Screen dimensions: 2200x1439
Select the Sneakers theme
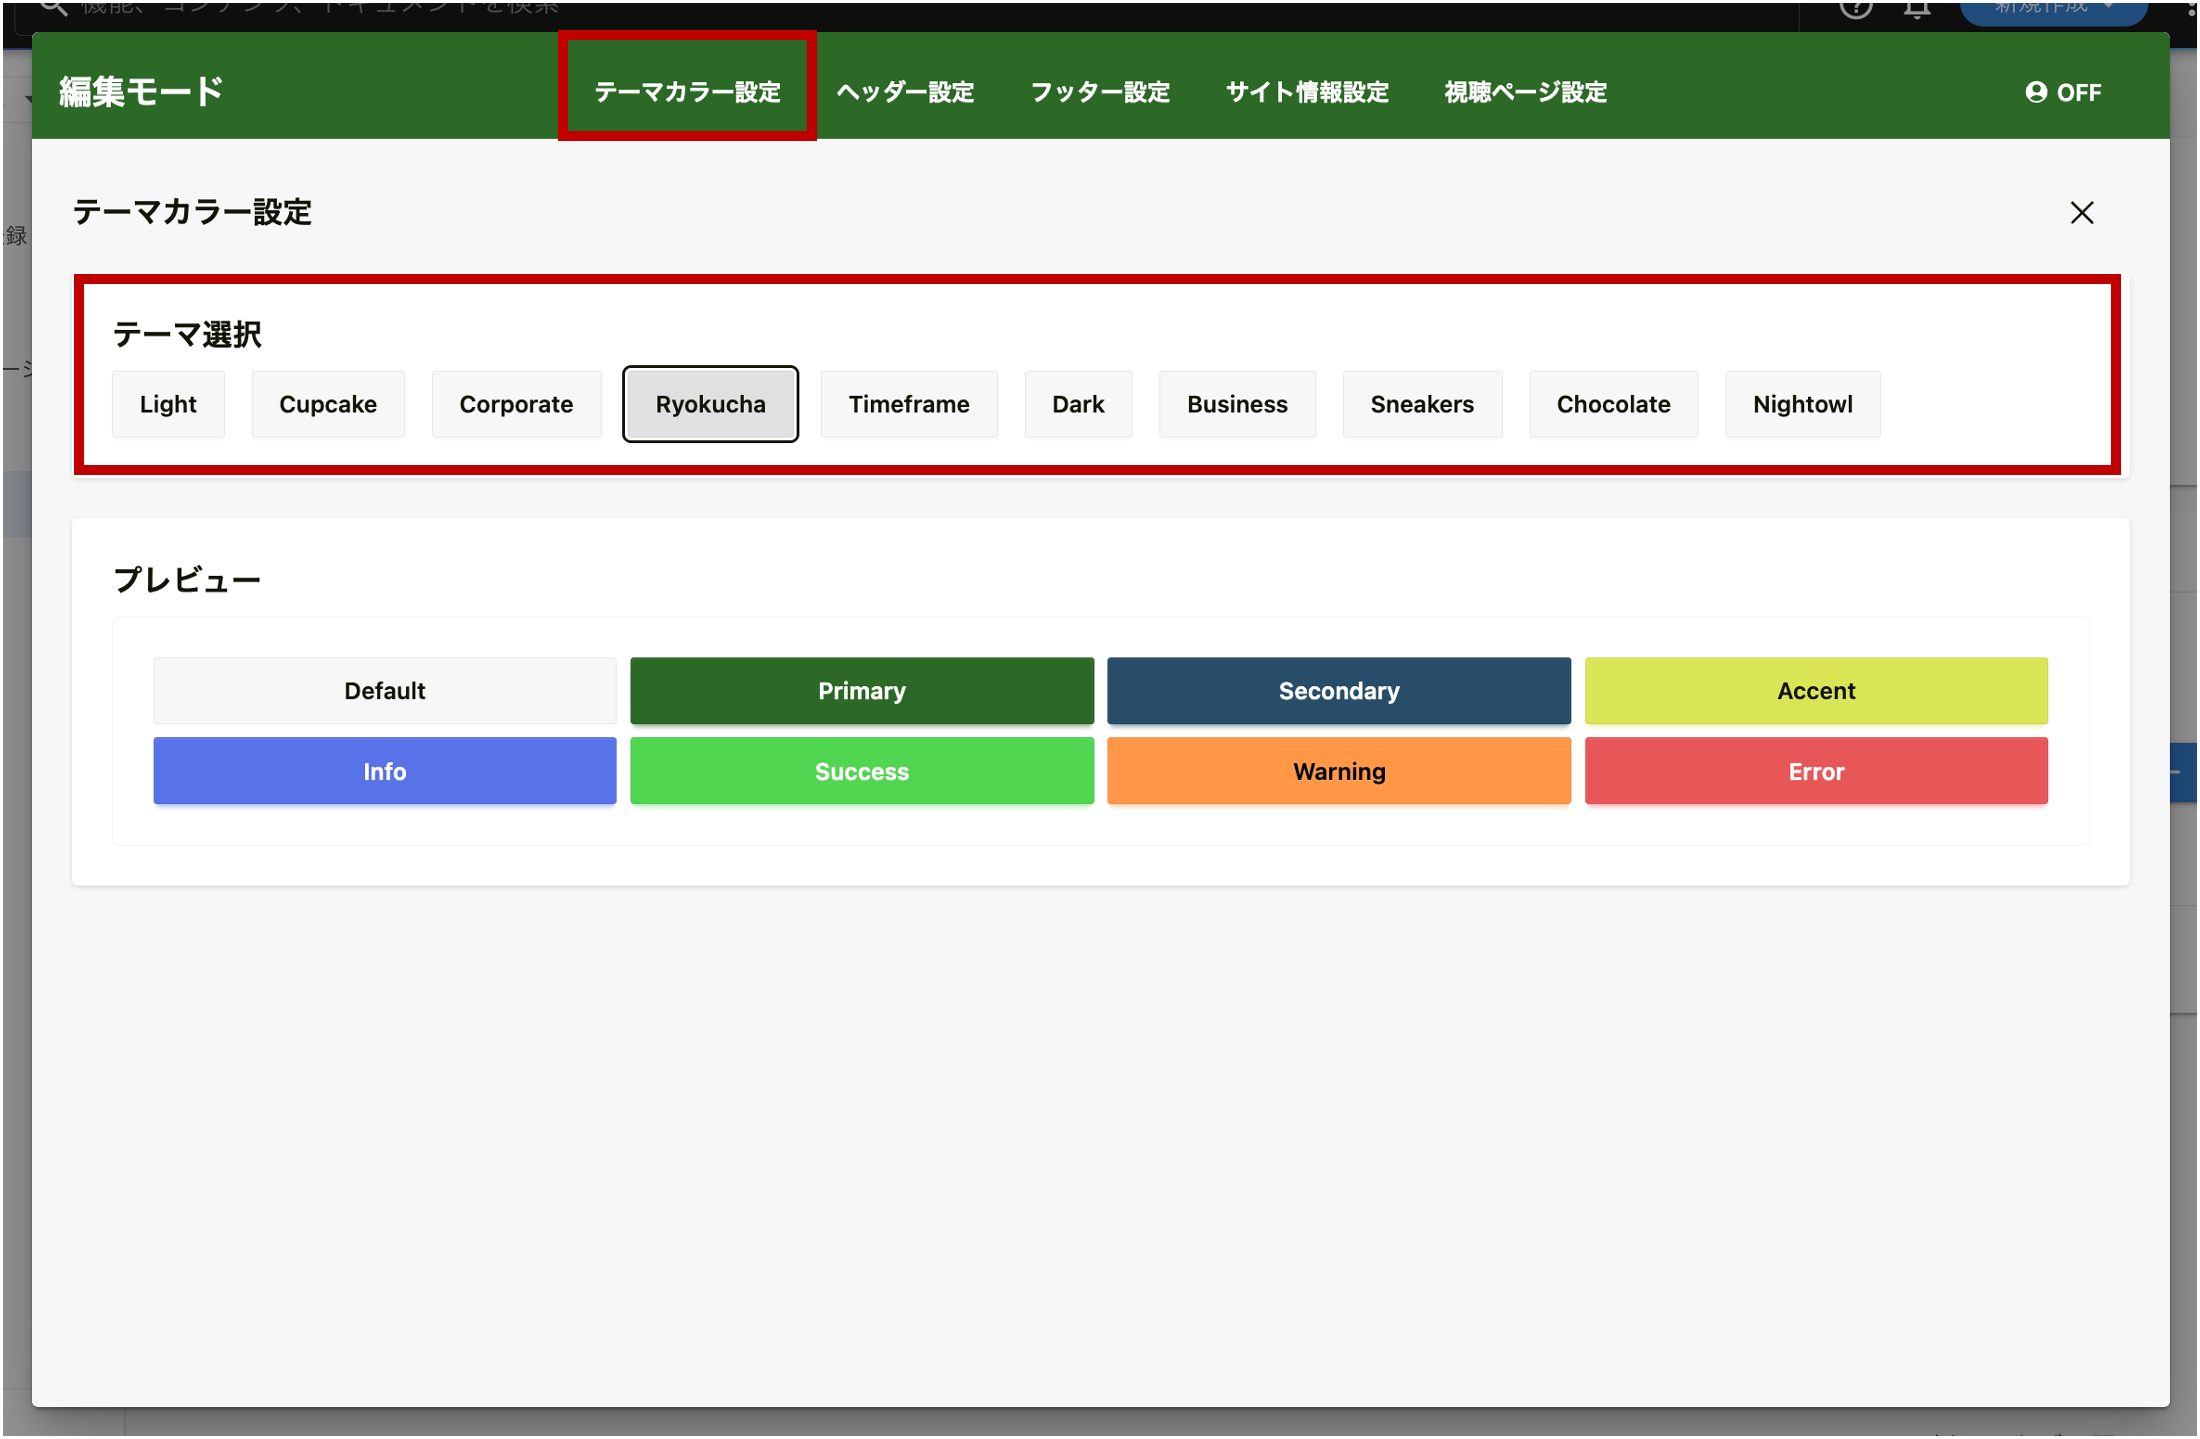[1422, 404]
